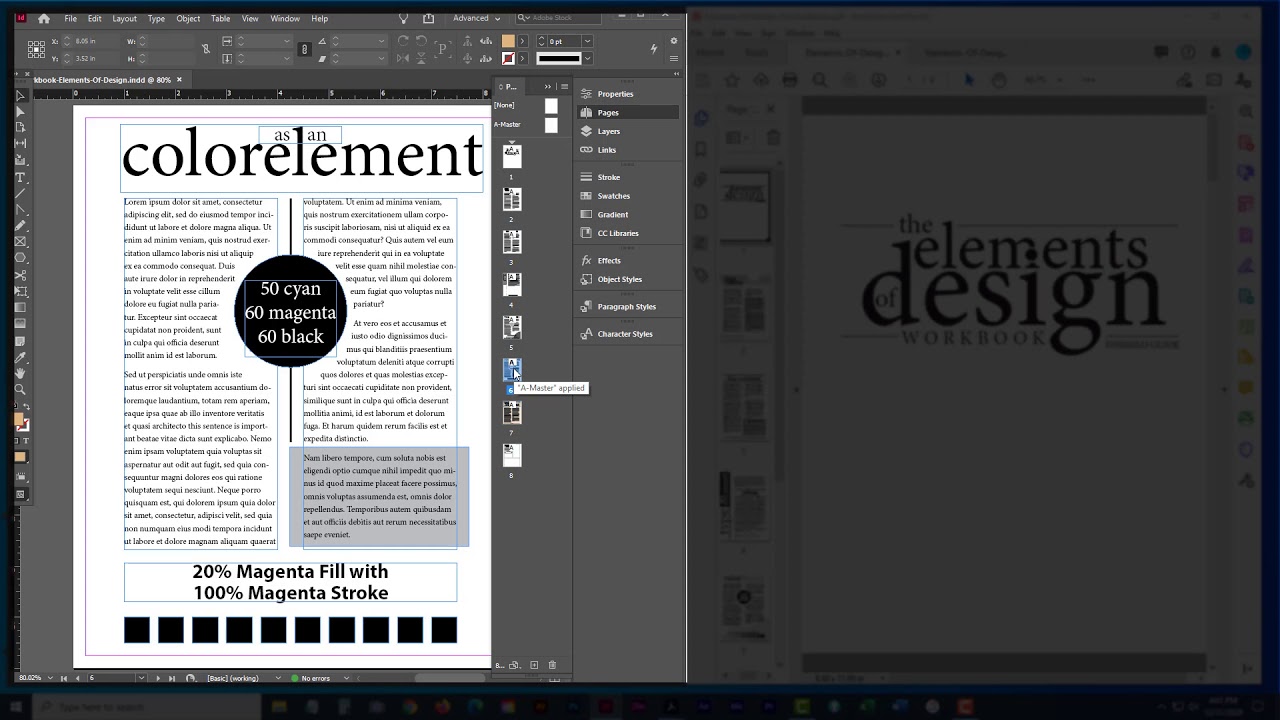Select the Scissors tool
The width and height of the screenshot is (1280, 720).
(20, 275)
